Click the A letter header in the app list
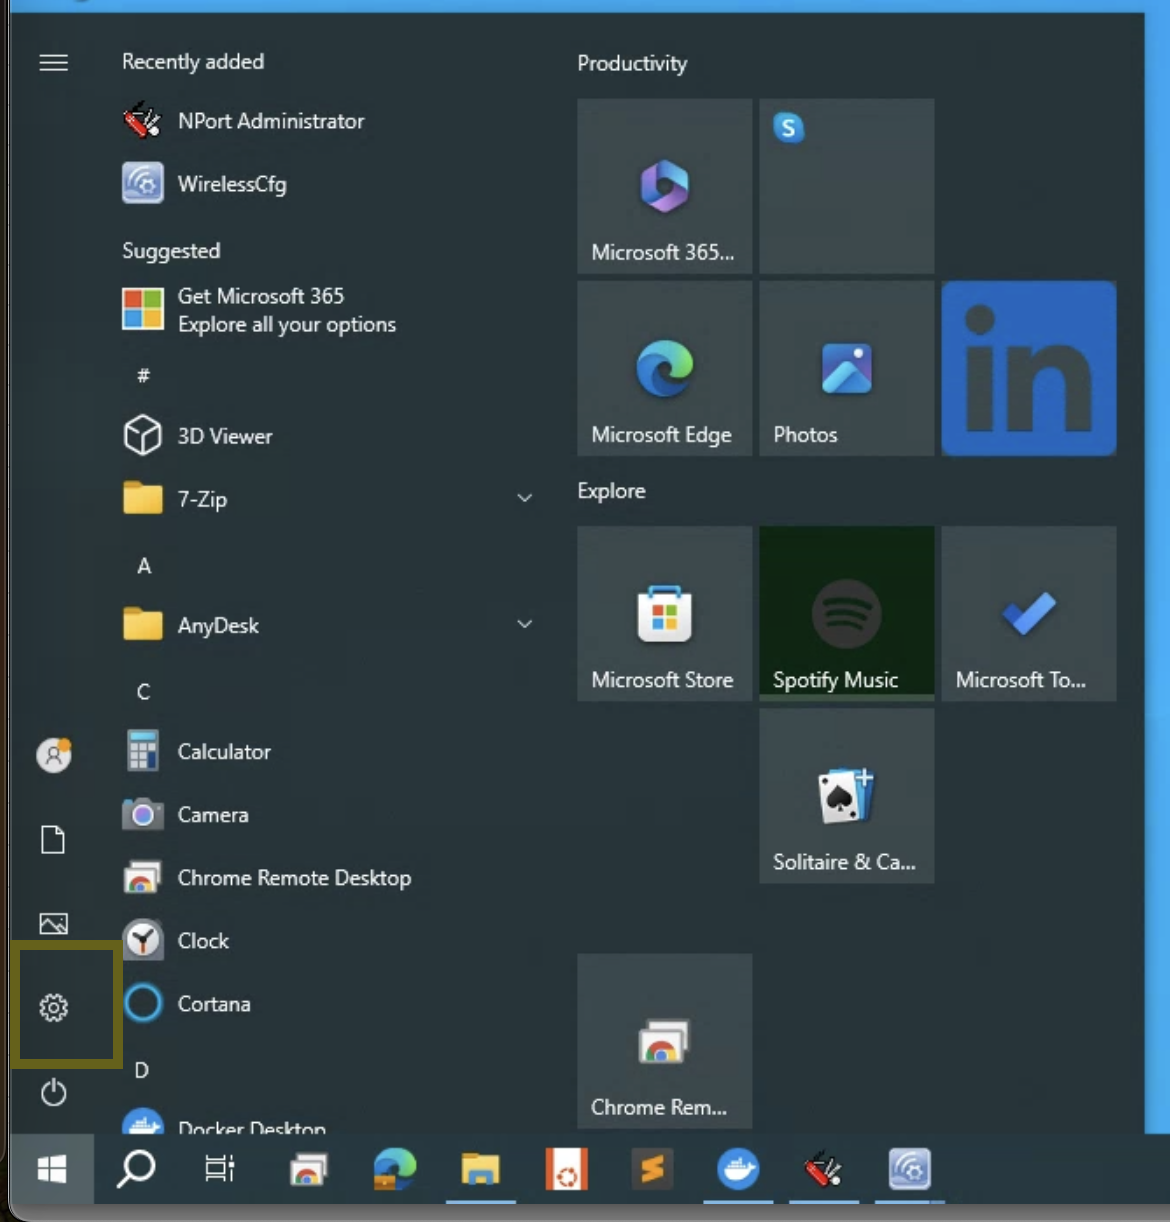 pyautogui.click(x=144, y=566)
